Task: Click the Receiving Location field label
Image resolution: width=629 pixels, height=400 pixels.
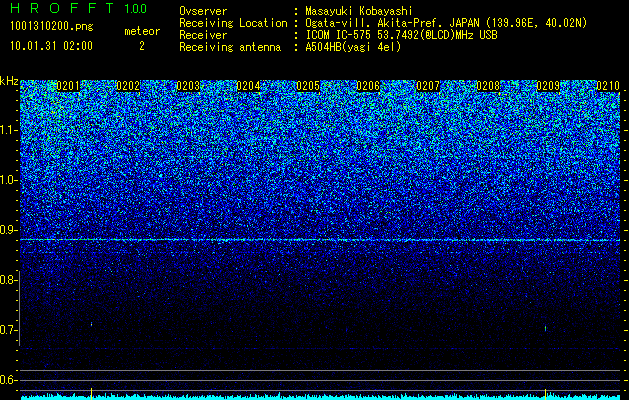Action: [233, 23]
